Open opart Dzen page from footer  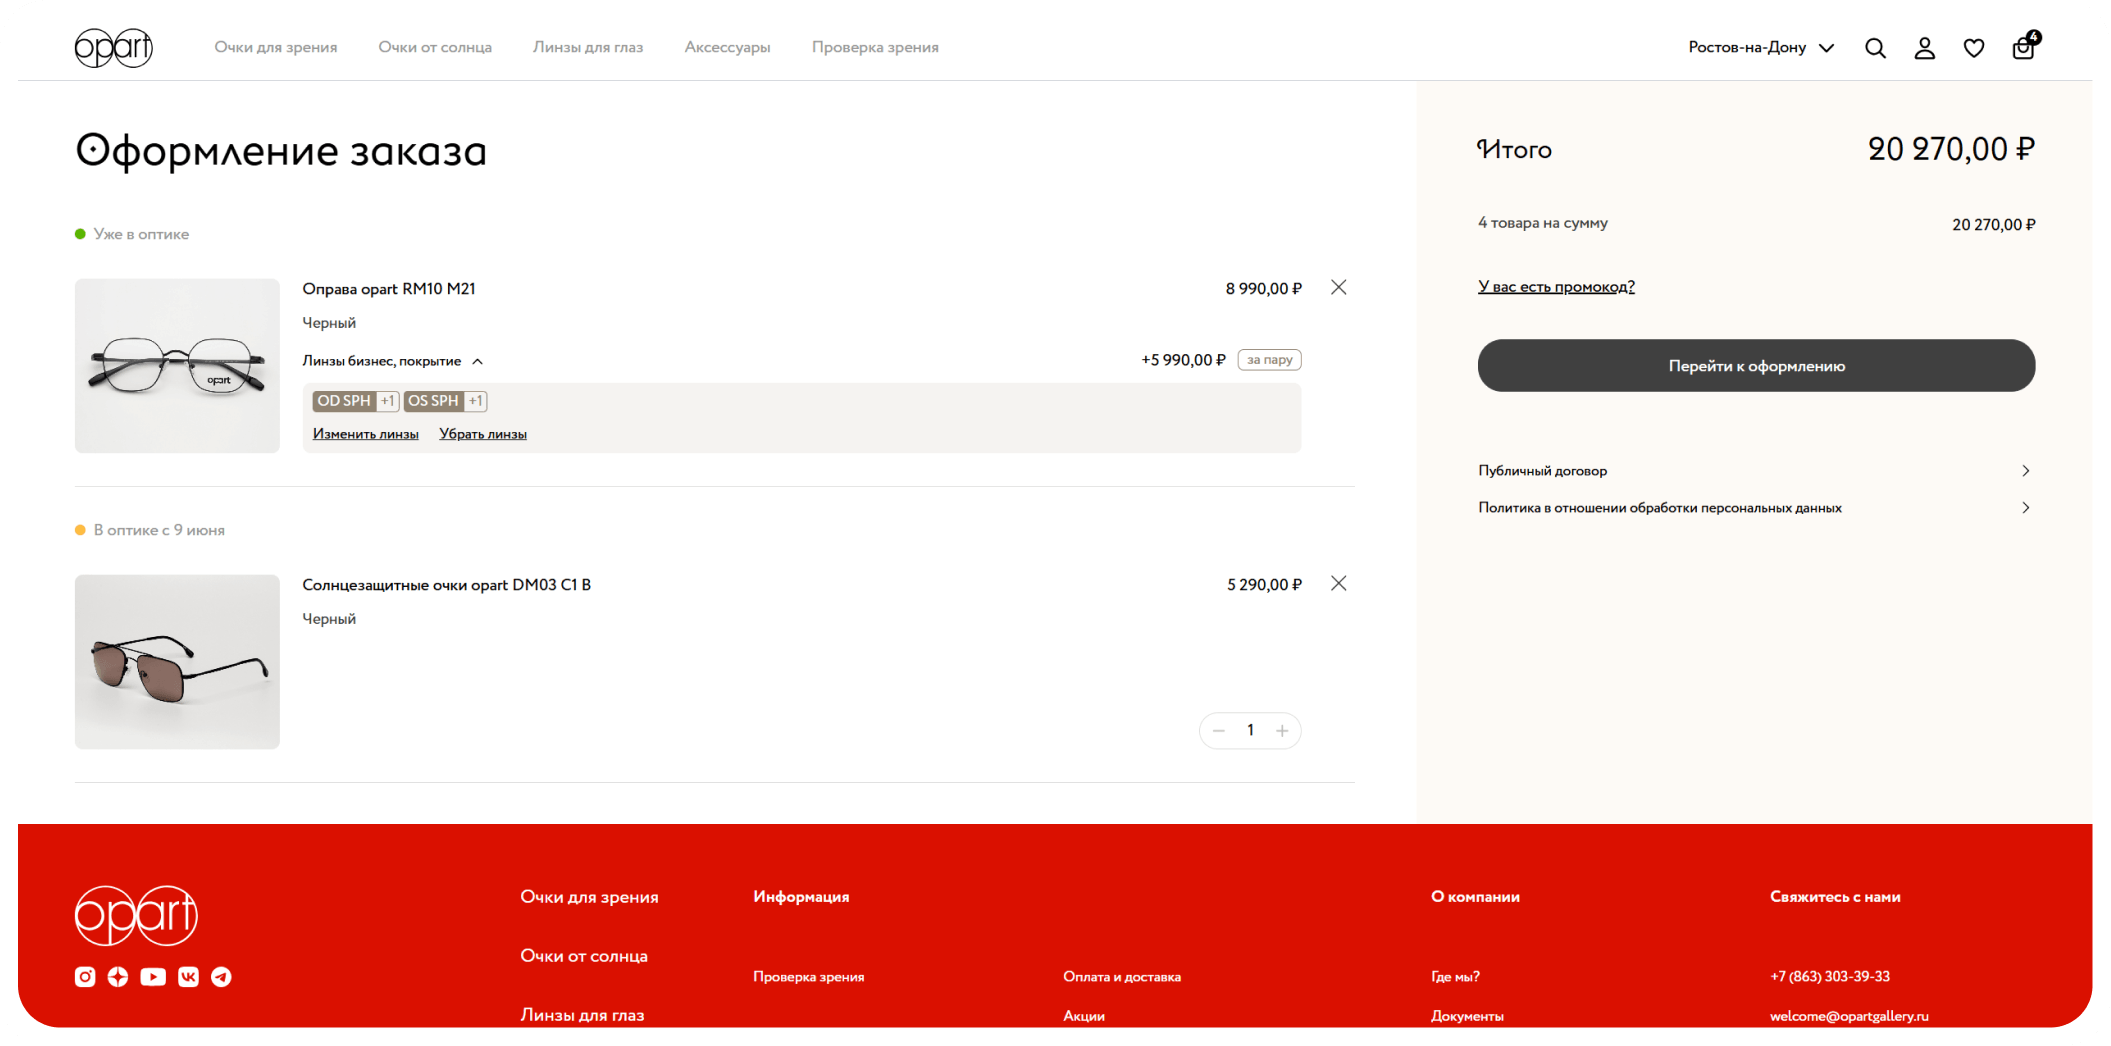[x=118, y=977]
